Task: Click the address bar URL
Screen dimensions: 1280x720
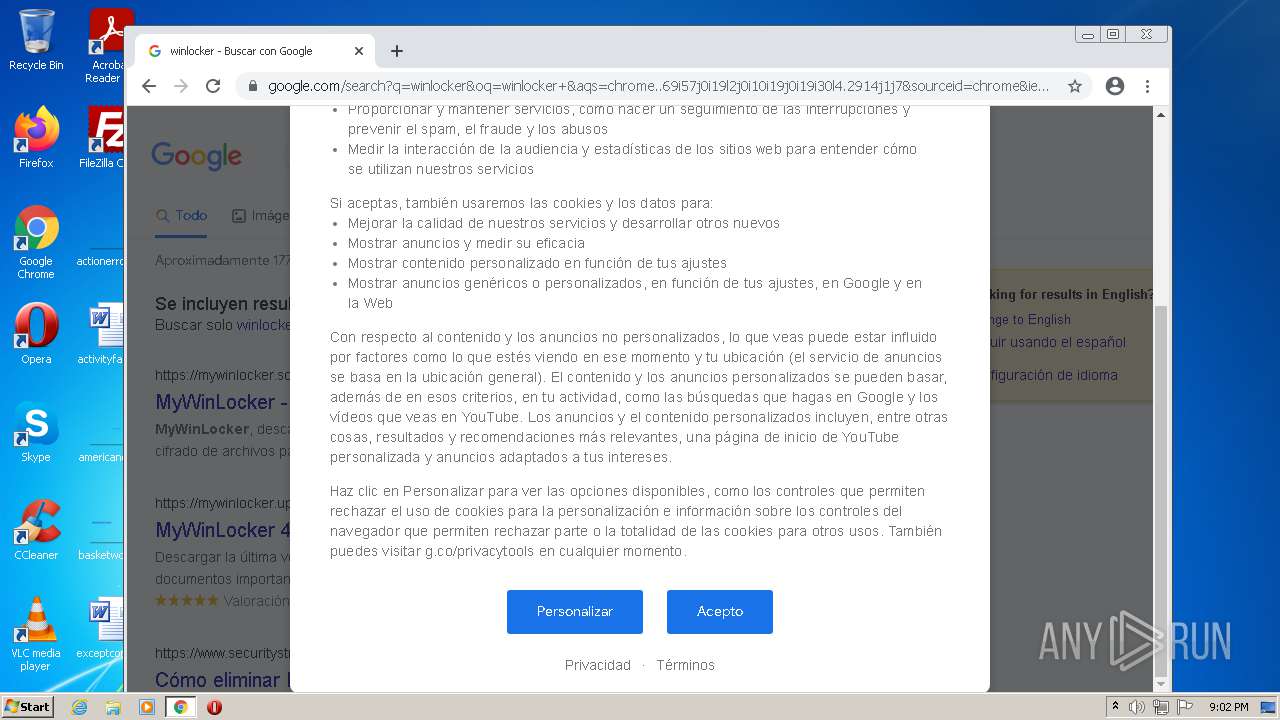Action: click(658, 86)
